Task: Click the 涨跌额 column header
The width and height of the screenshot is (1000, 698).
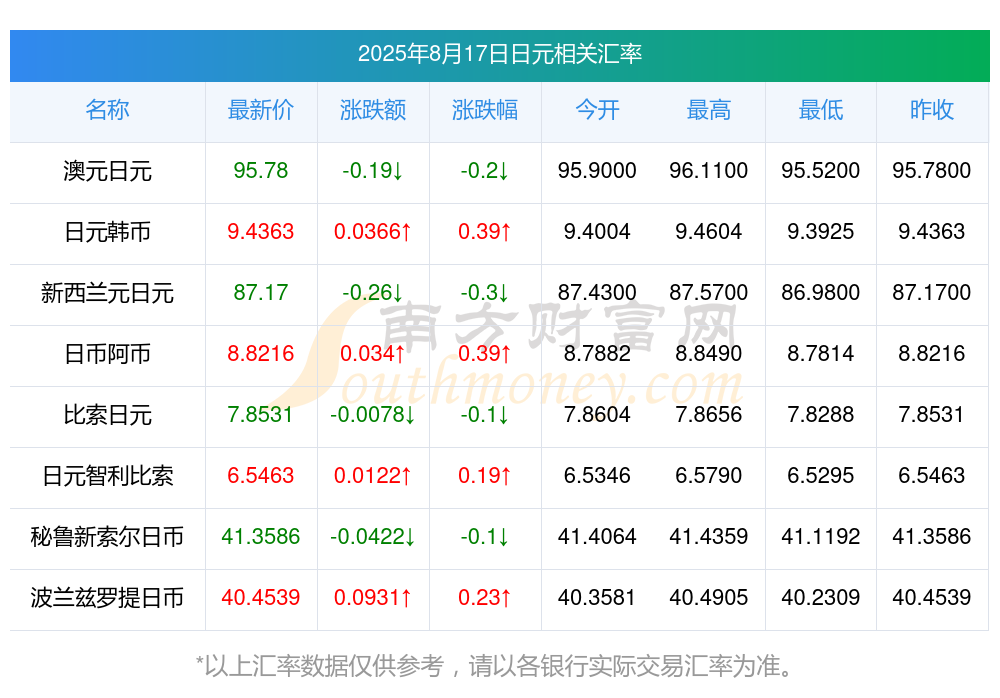Action: [x=373, y=110]
